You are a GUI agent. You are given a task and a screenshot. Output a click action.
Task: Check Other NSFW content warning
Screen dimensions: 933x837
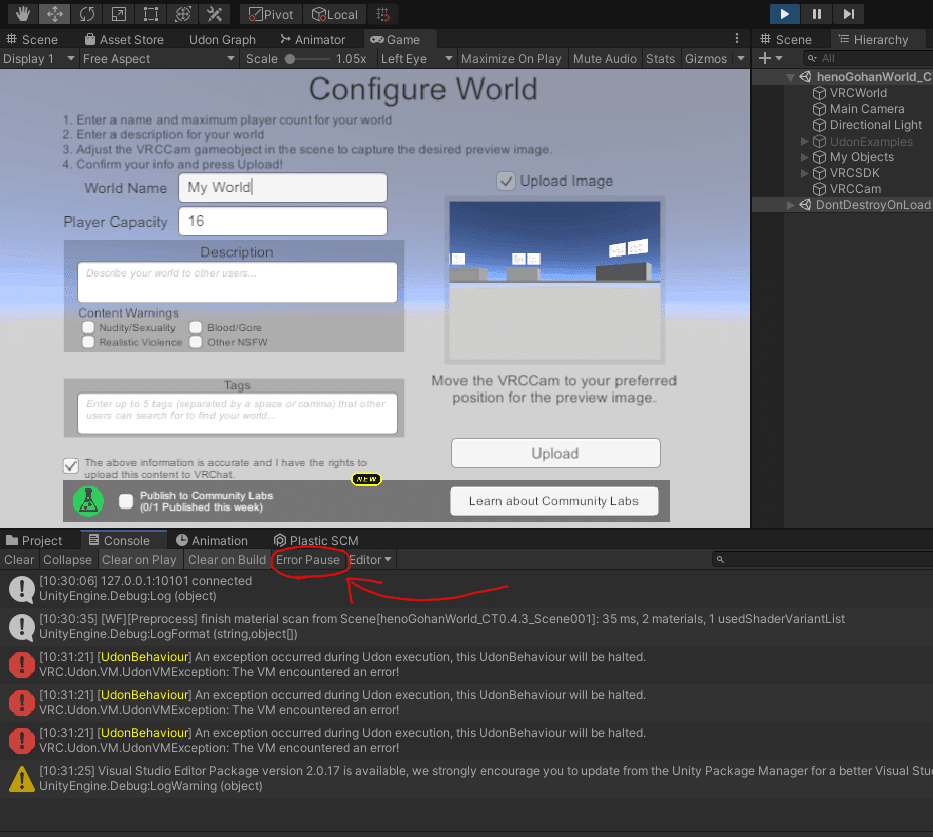pos(195,342)
